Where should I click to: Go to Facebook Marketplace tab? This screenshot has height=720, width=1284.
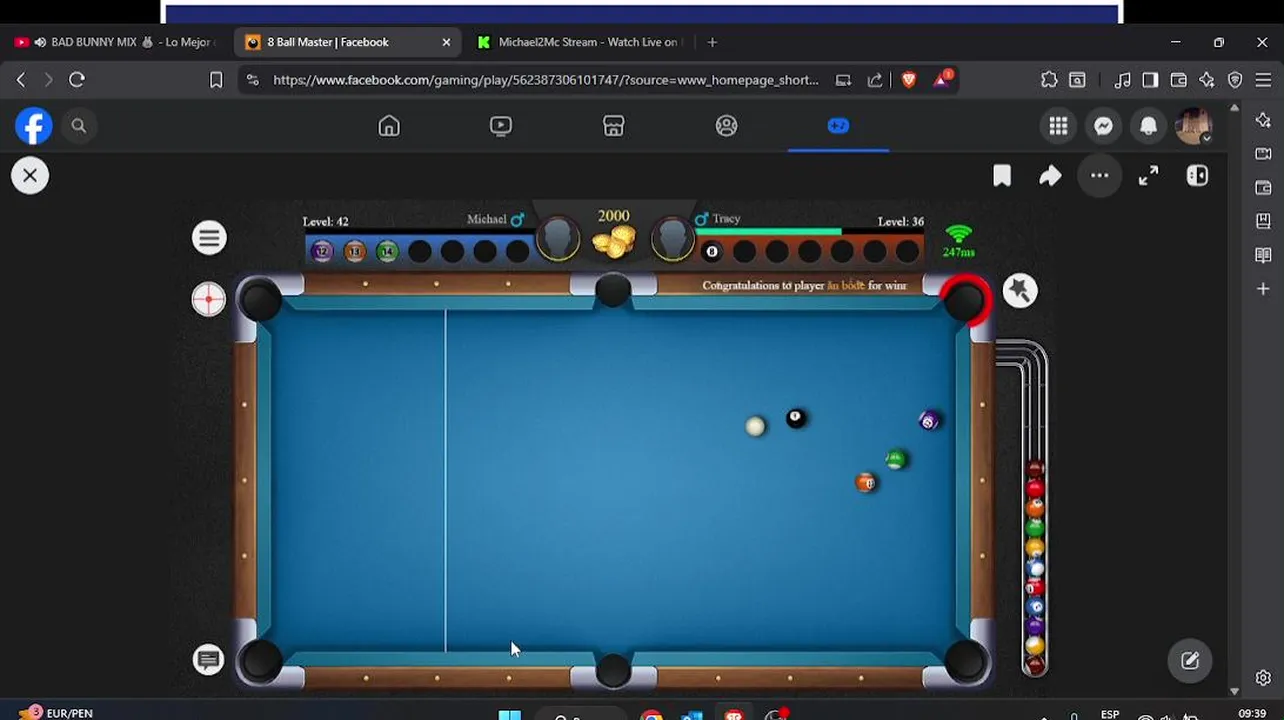pos(614,126)
